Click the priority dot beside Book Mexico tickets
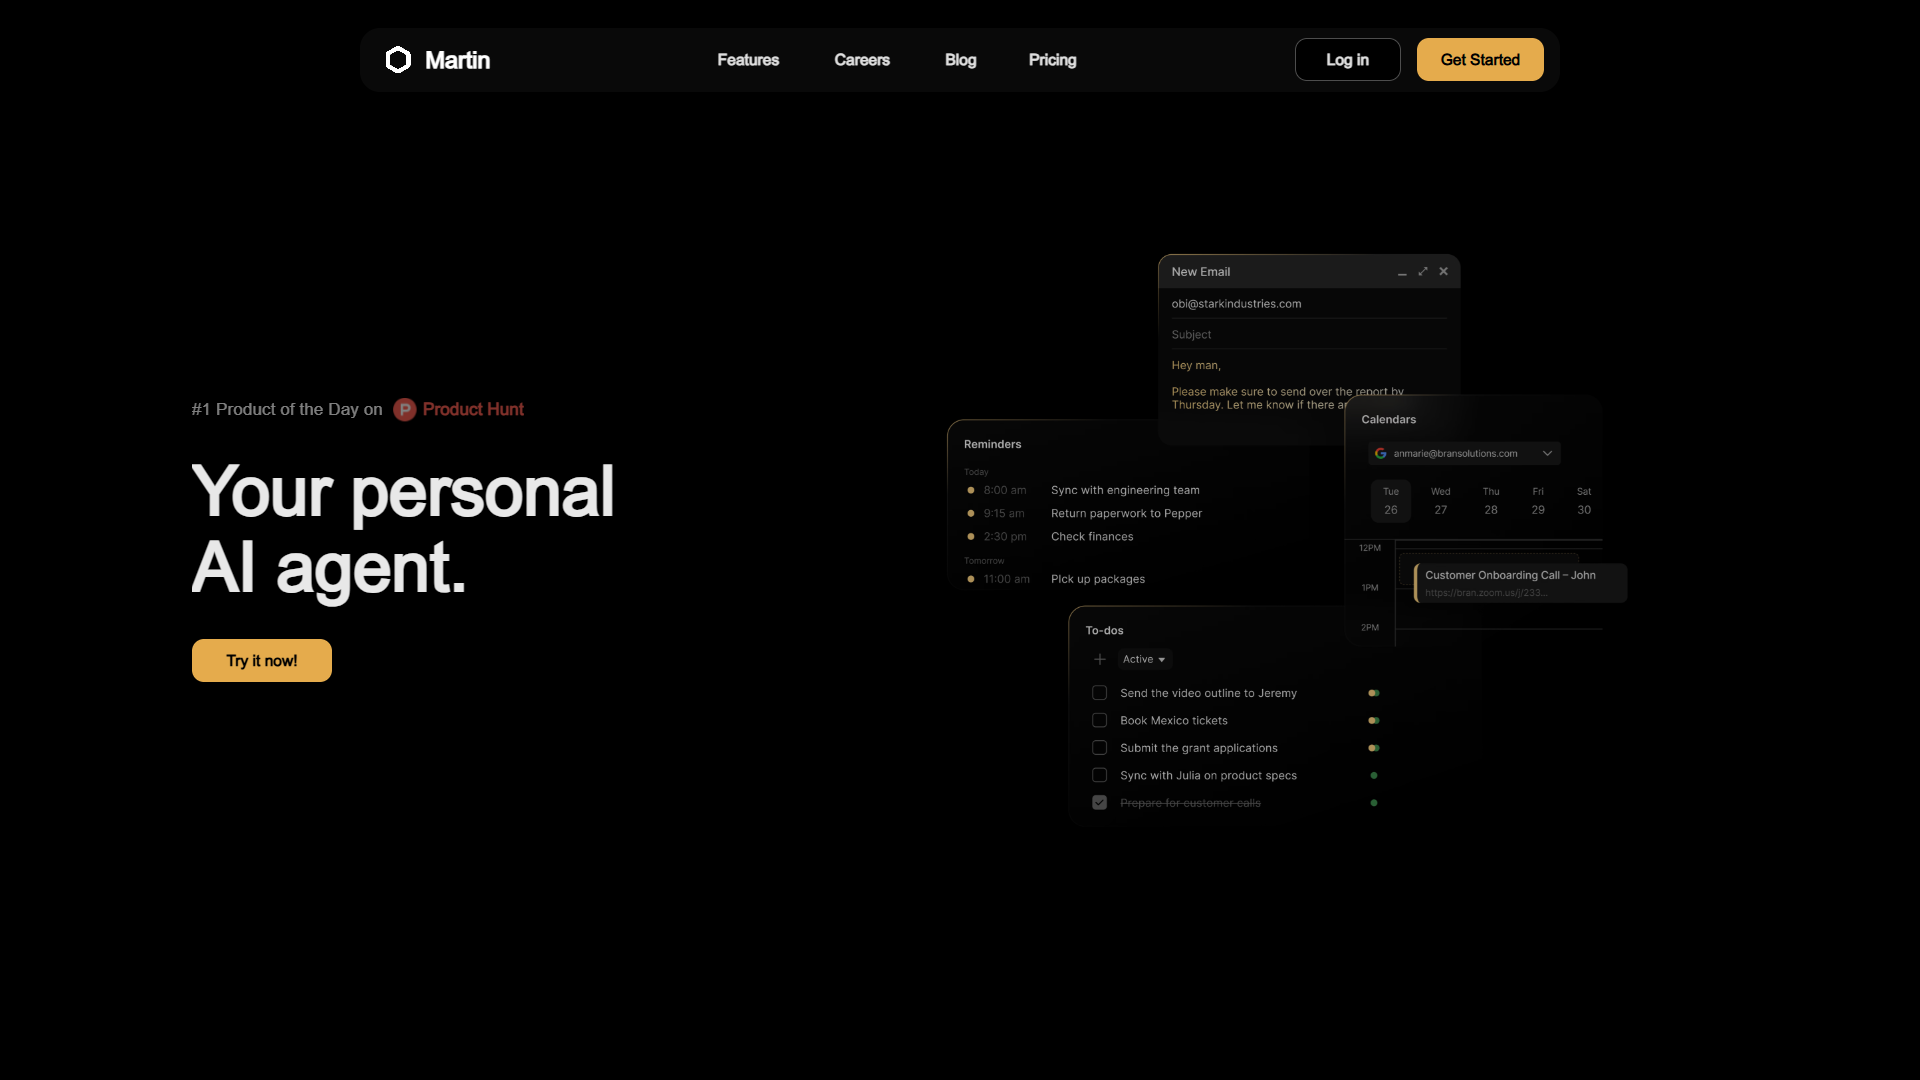 click(x=1374, y=721)
